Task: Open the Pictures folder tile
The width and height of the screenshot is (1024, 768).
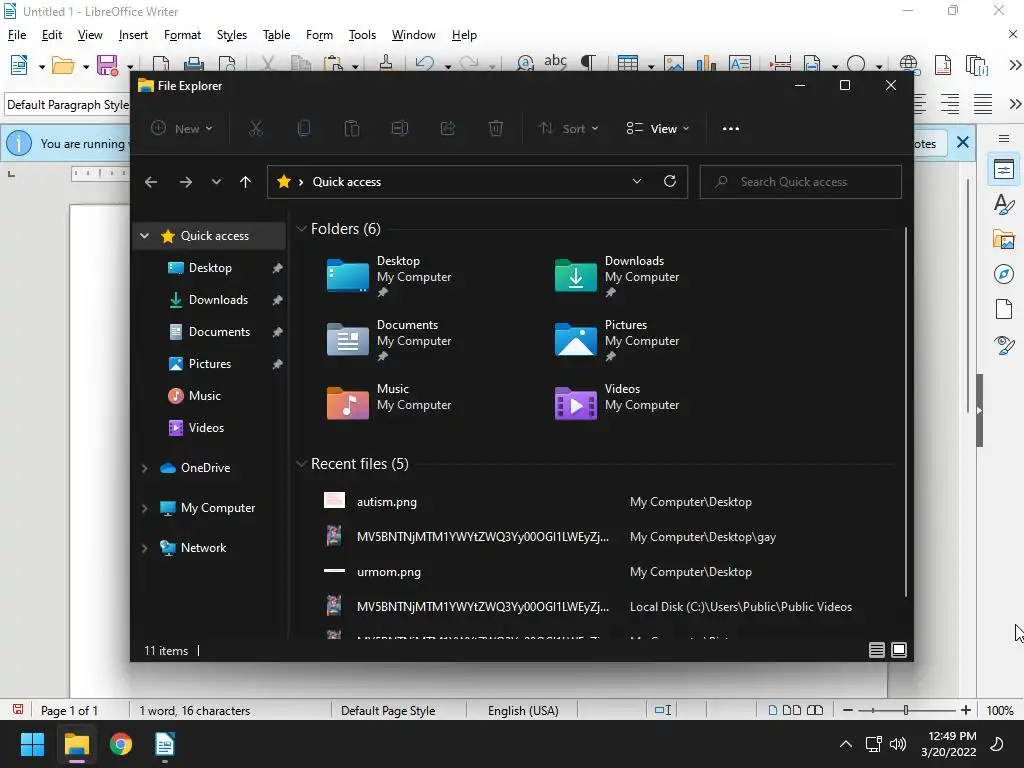Action: tap(617, 340)
